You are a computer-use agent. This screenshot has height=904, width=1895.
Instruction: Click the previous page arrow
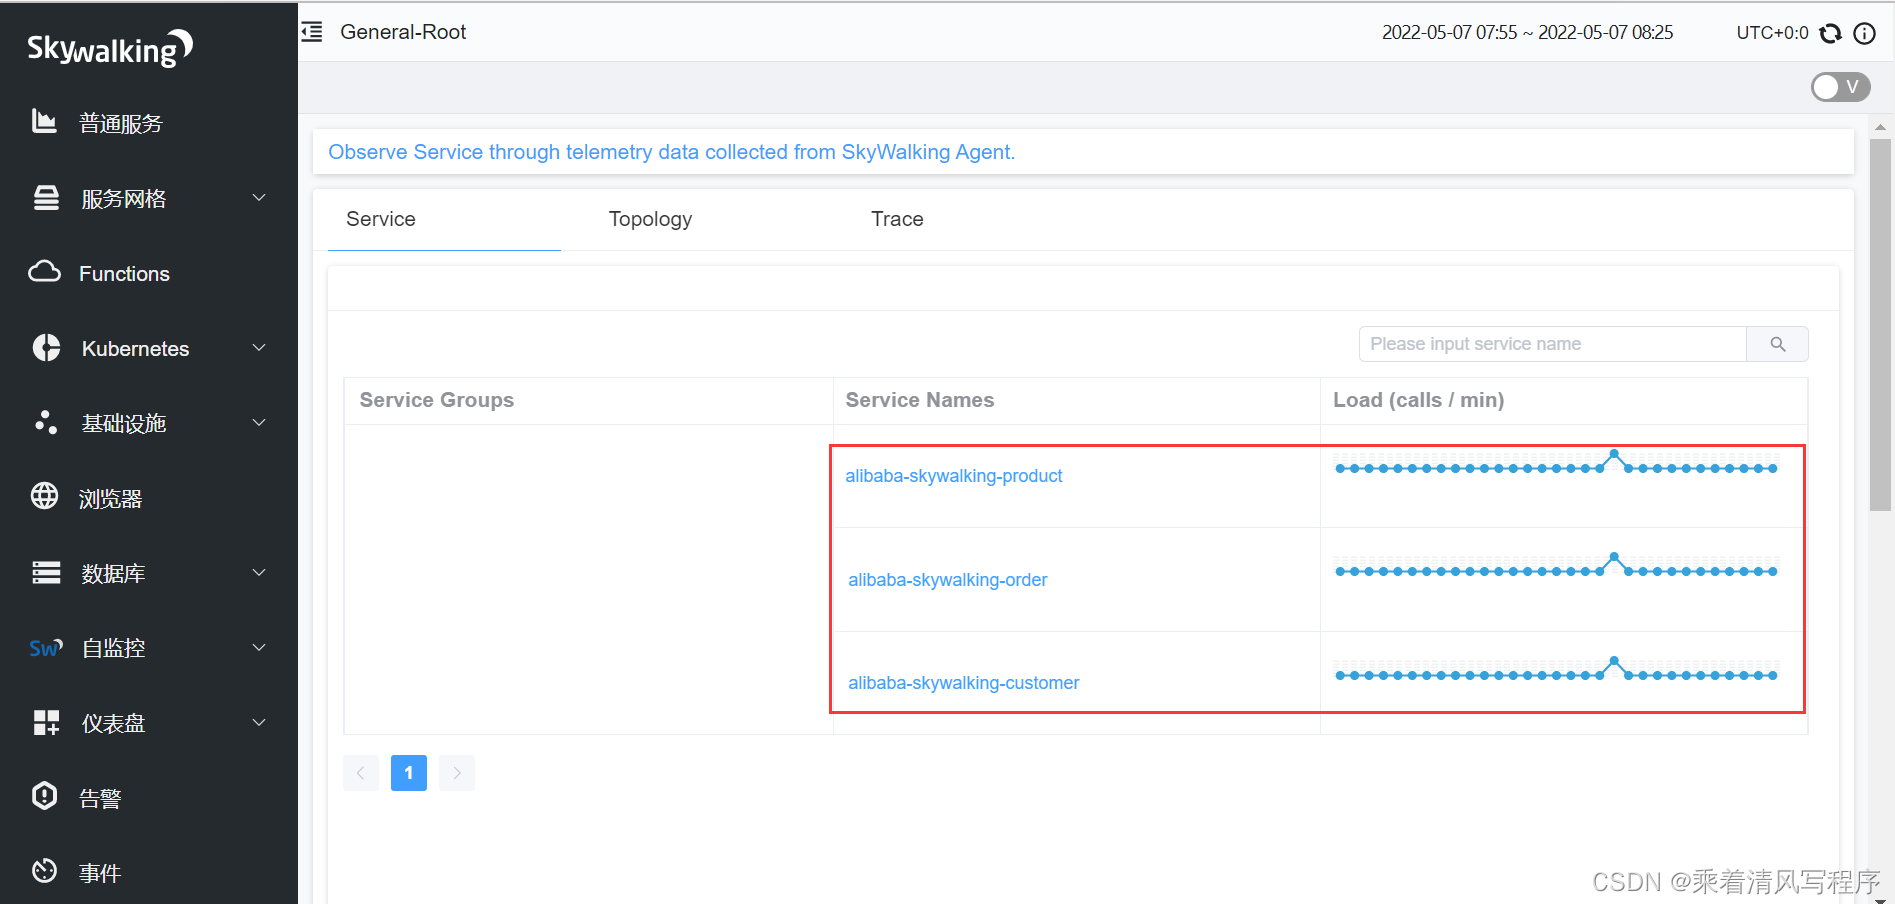pos(361,773)
